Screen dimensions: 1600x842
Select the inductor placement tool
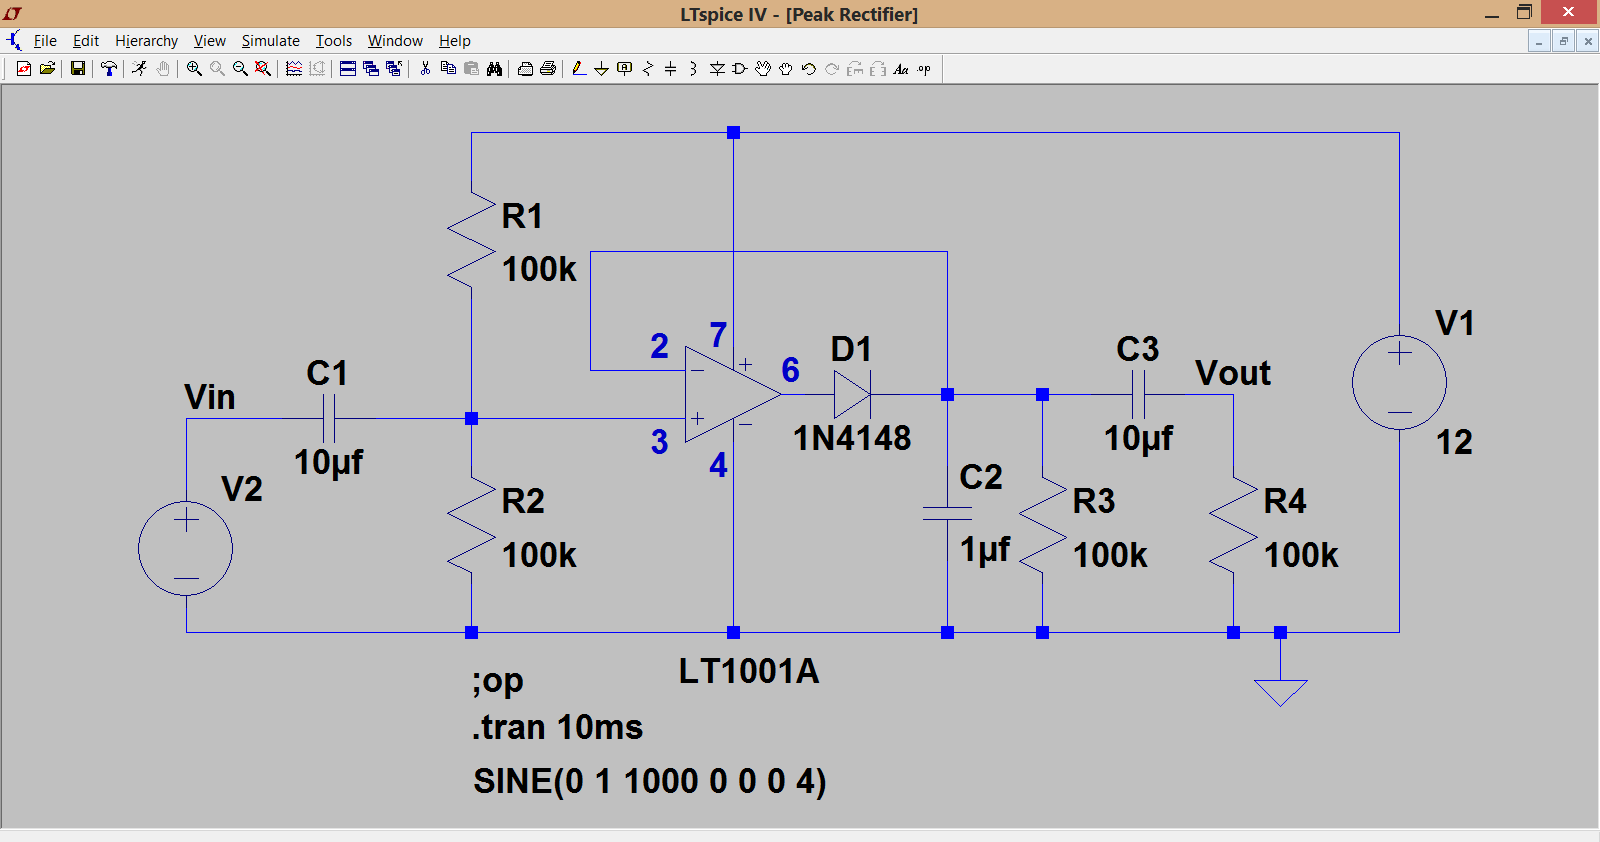click(x=693, y=69)
